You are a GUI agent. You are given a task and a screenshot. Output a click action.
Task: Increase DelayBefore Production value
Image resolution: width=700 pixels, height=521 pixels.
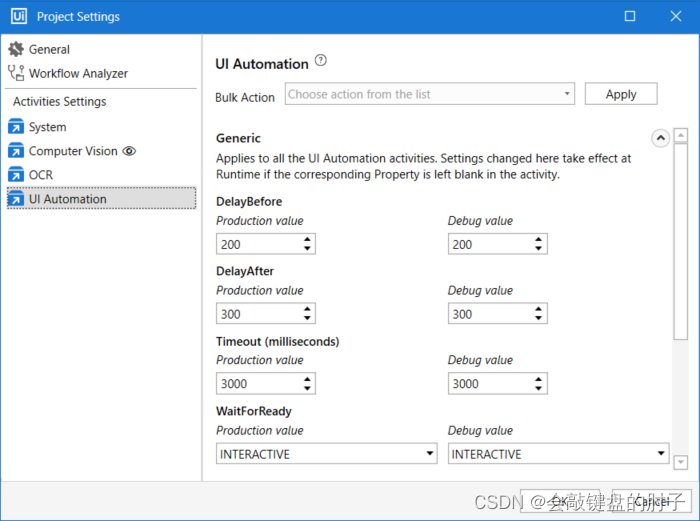307,240
